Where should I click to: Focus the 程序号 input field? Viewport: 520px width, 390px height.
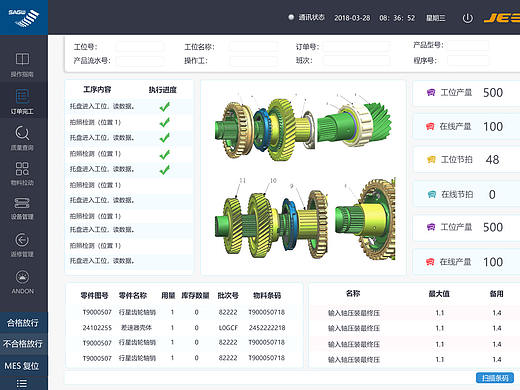point(468,61)
